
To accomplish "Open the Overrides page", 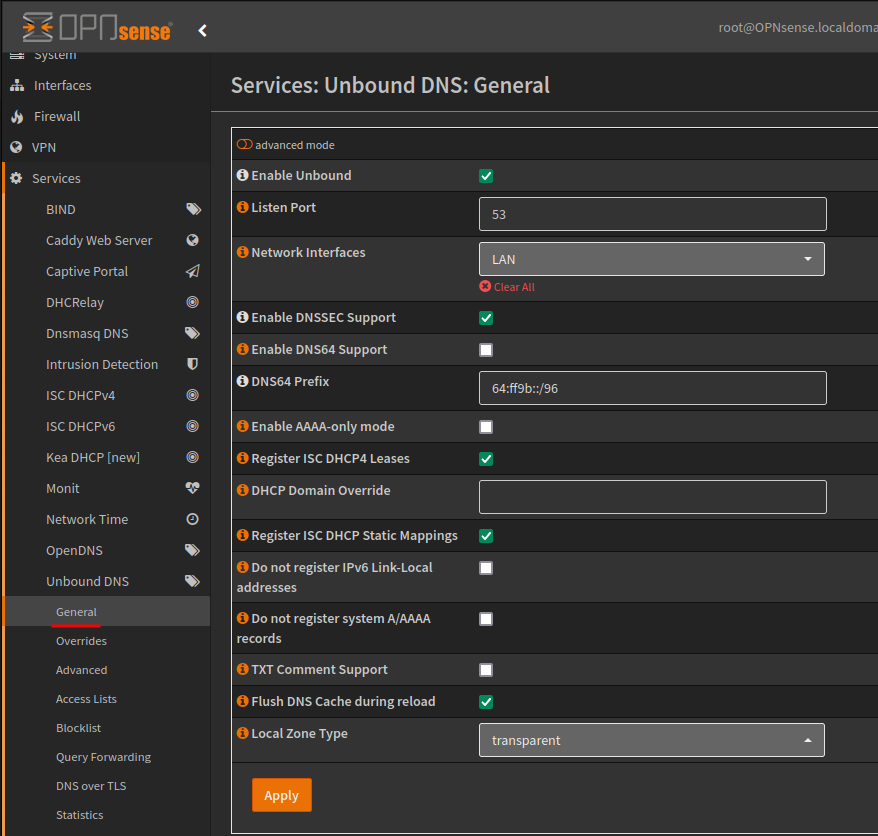I will tap(106, 641).
